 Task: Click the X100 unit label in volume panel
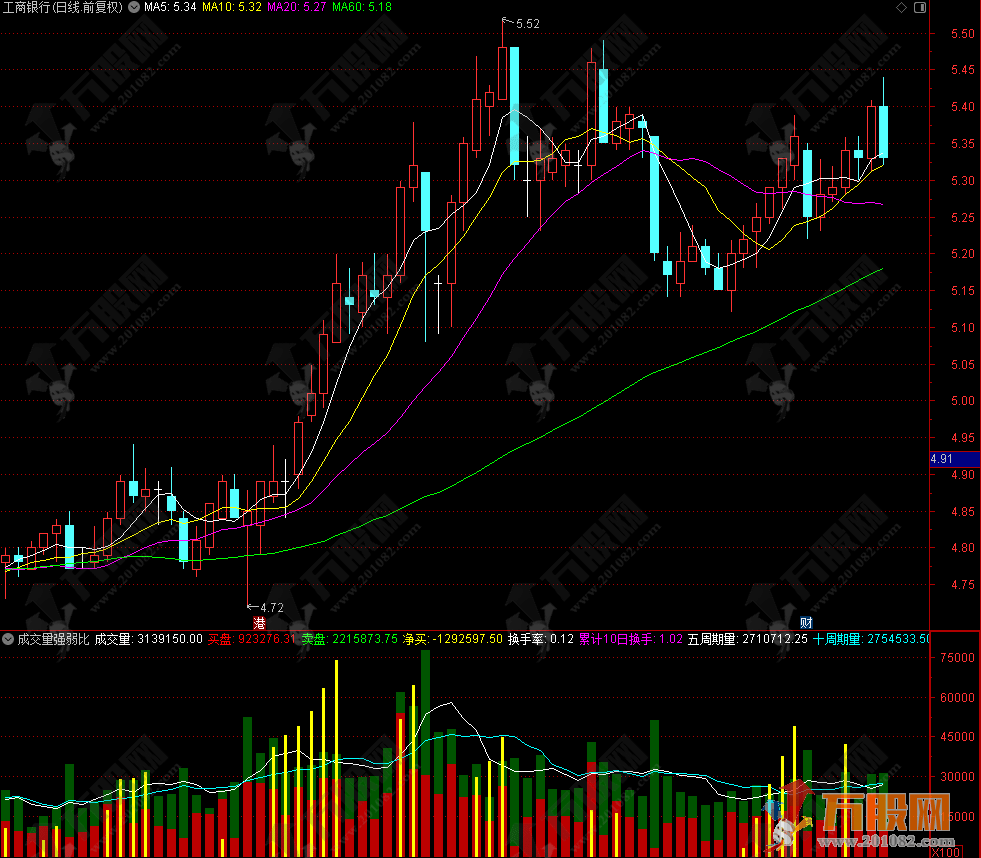pos(946,852)
